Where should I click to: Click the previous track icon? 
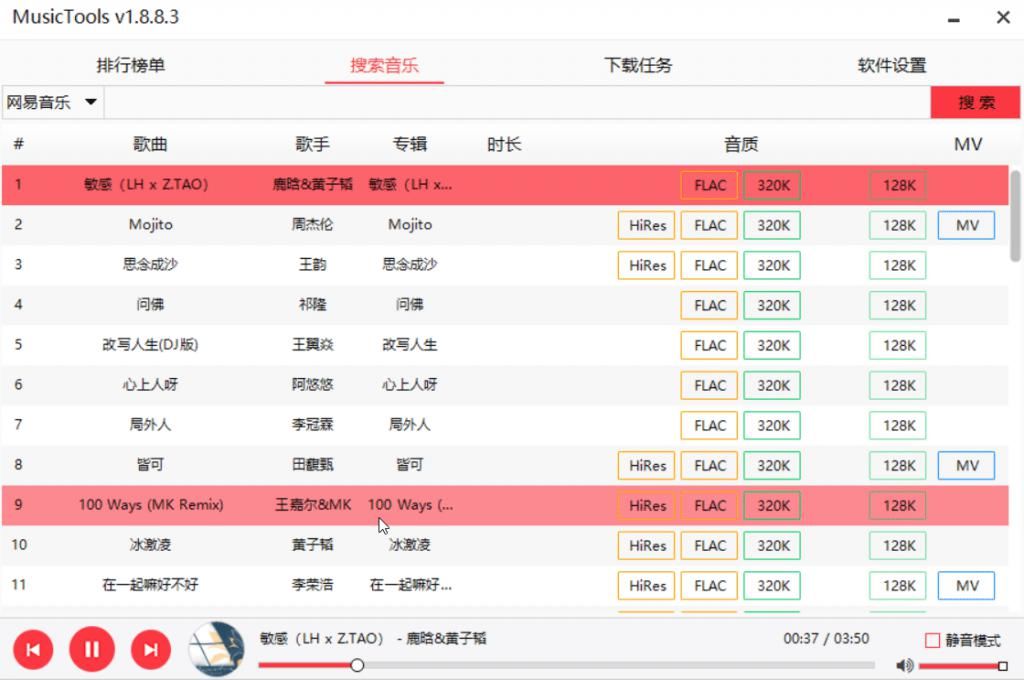point(33,649)
